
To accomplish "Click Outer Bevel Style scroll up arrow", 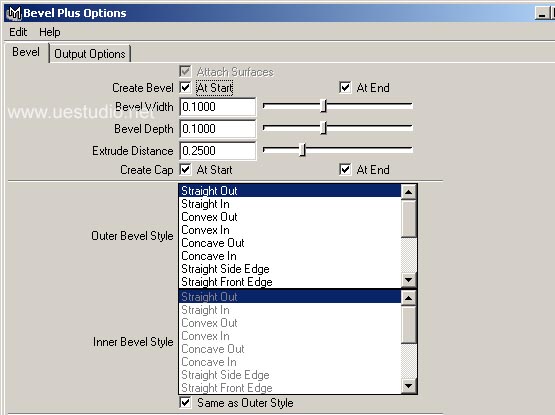I will pos(408,192).
